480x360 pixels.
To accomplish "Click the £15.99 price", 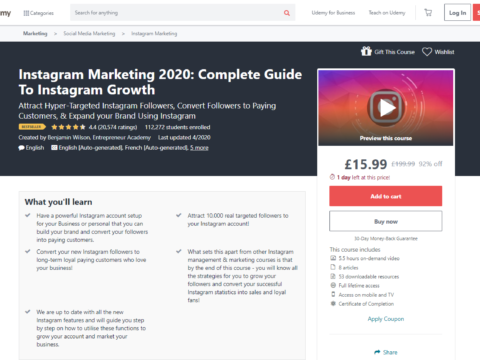I will point(366,164).
